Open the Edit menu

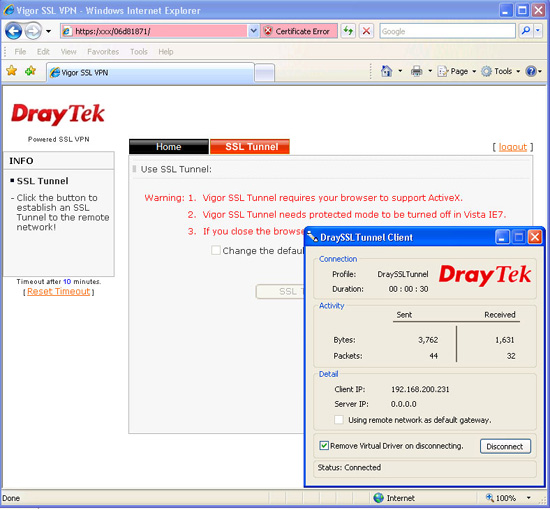point(43,52)
